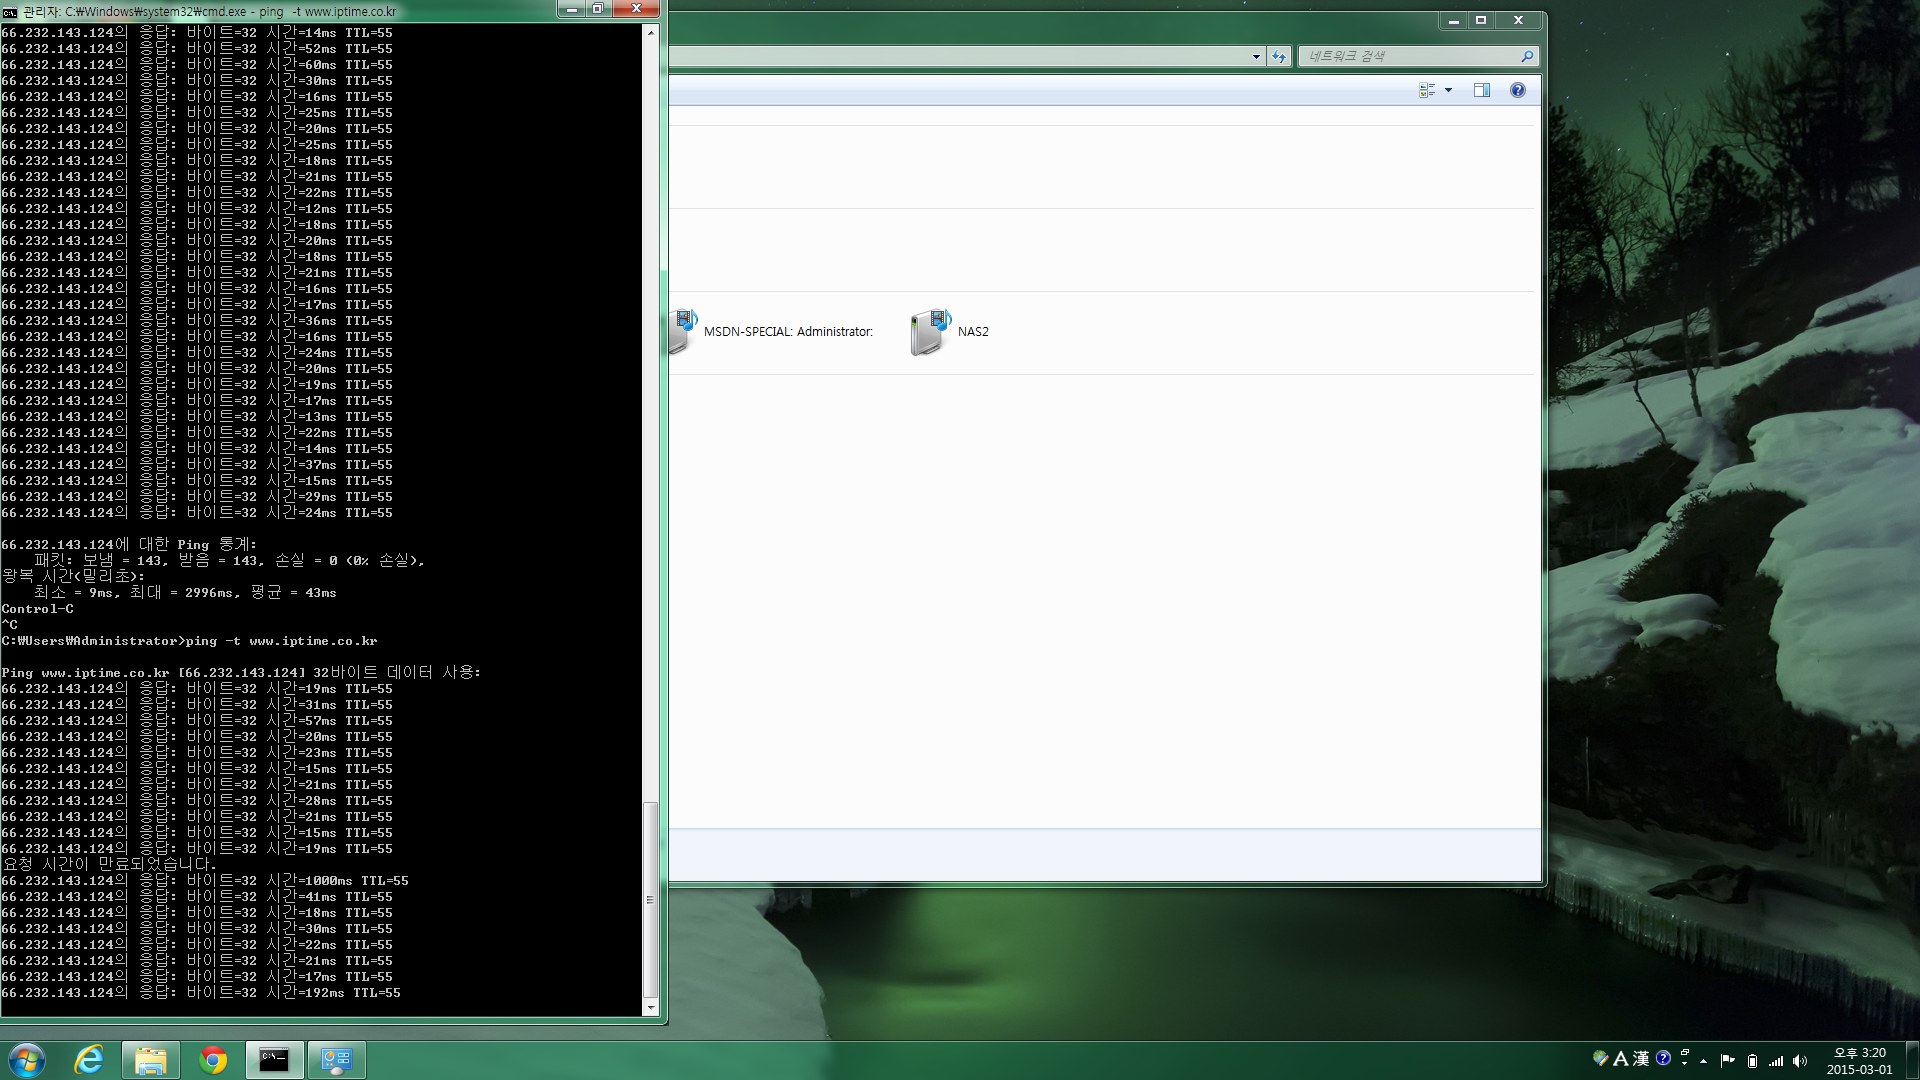The width and height of the screenshot is (1920, 1080).
Task: Open the date and time clock
Action: [1859, 1061]
